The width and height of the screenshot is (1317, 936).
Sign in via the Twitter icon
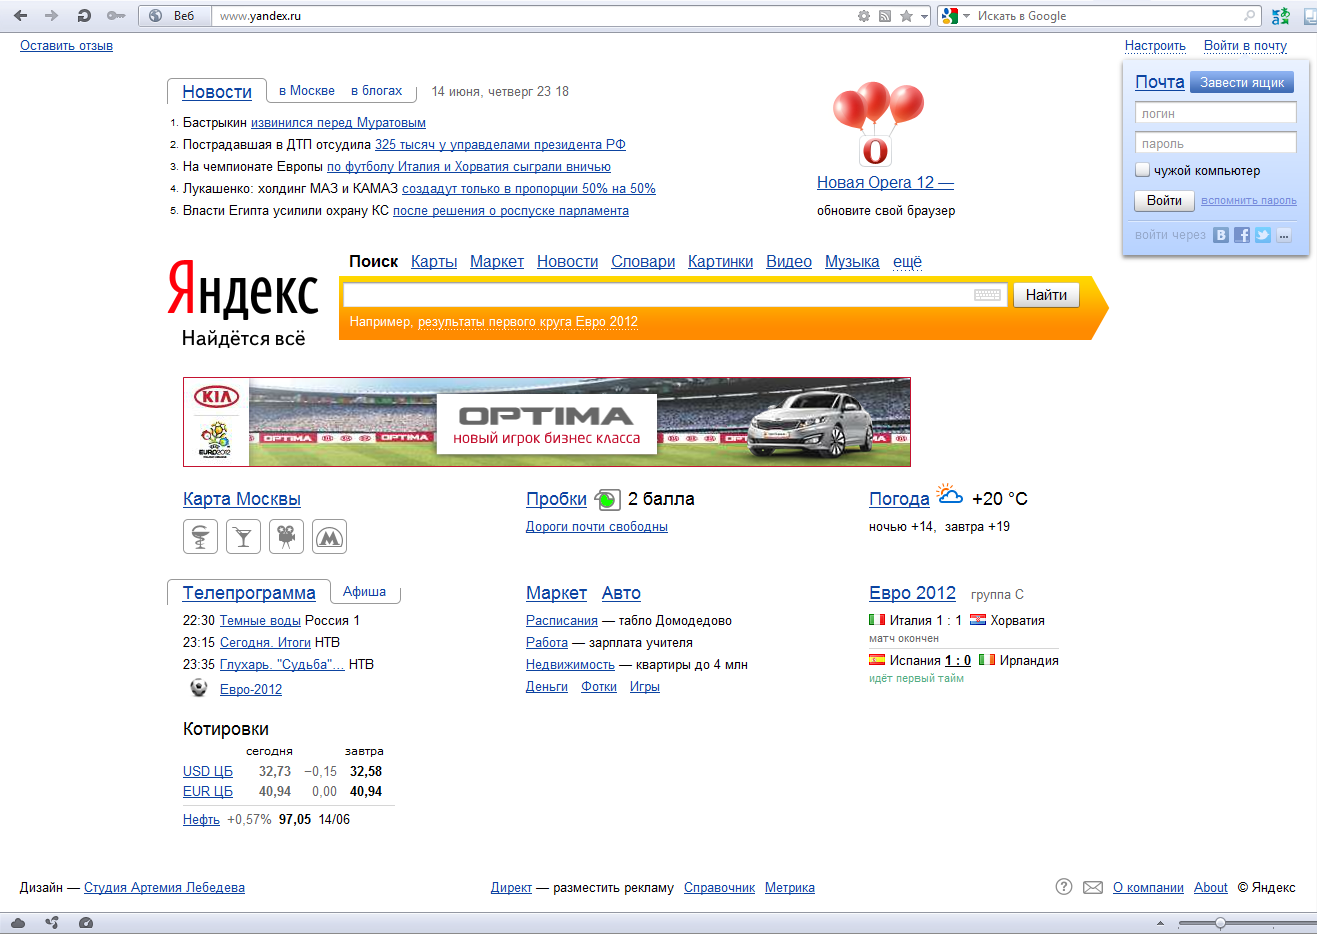[x=1263, y=235]
